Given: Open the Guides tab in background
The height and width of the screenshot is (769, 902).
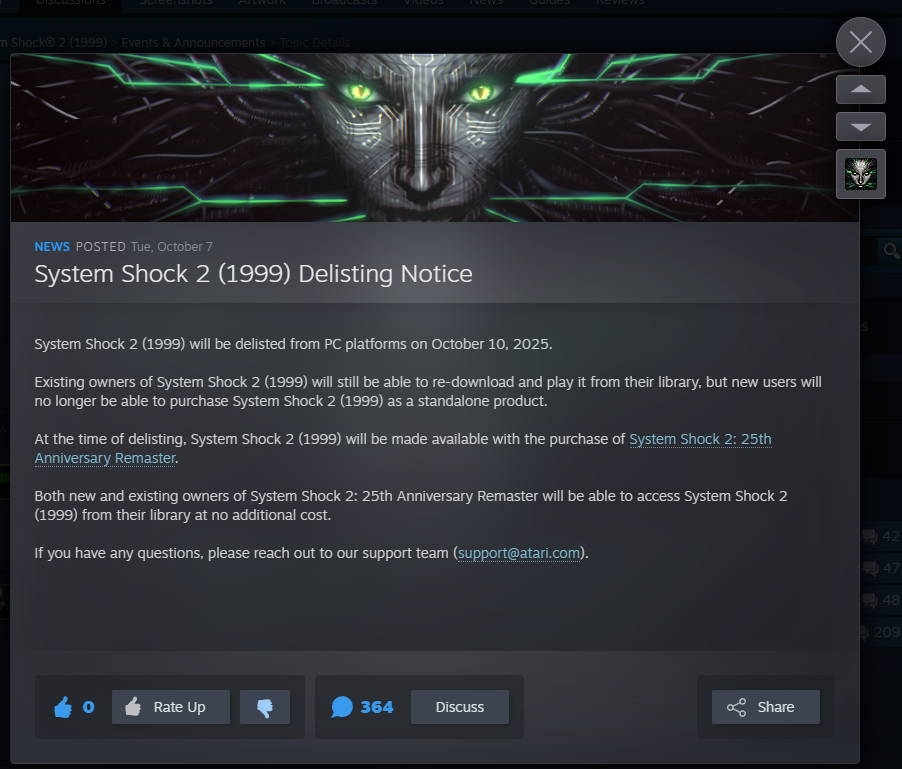Looking at the screenshot, I should pos(549,3).
